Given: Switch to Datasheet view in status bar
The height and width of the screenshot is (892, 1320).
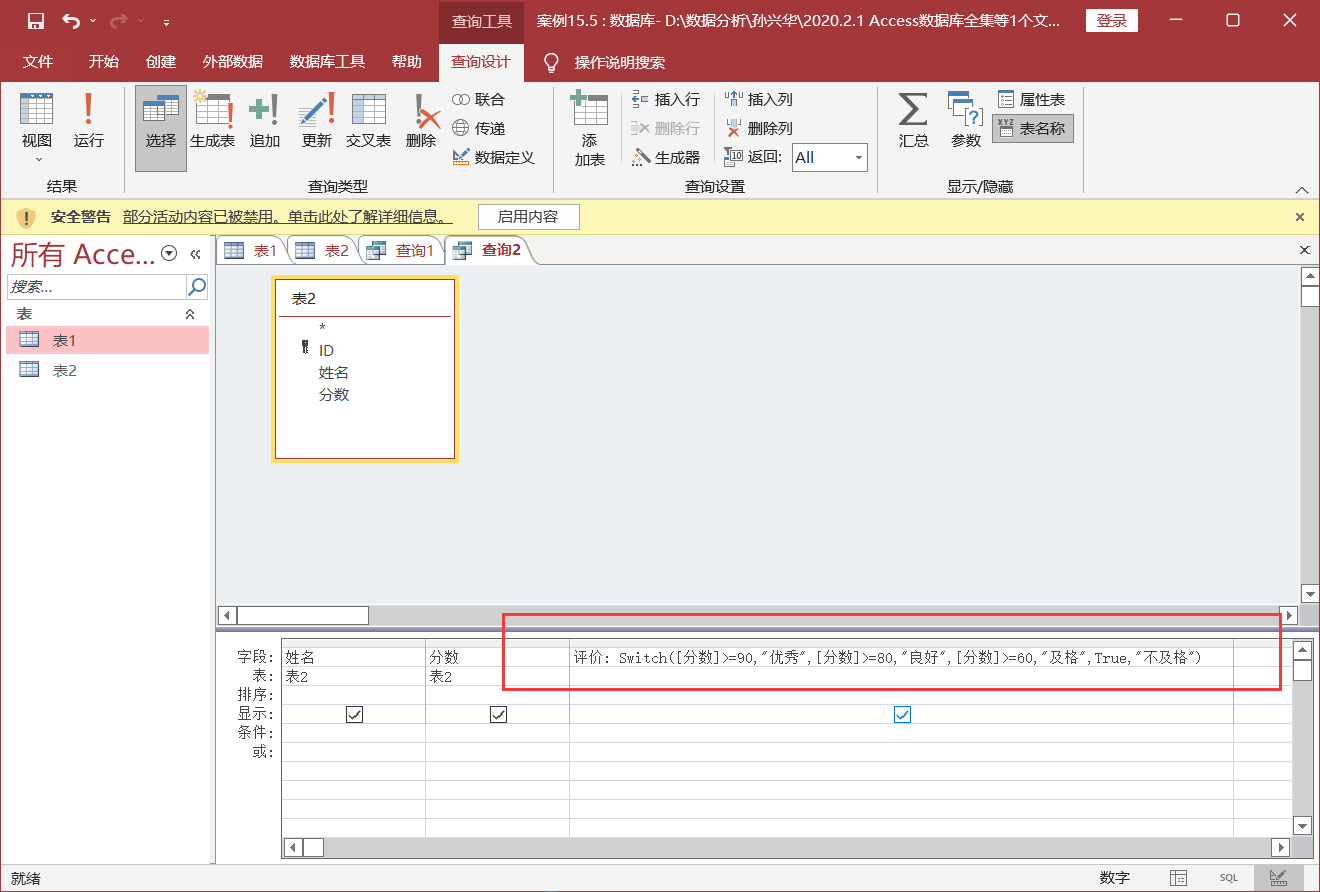Looking at the screenshot, I should coord(1179,877).
